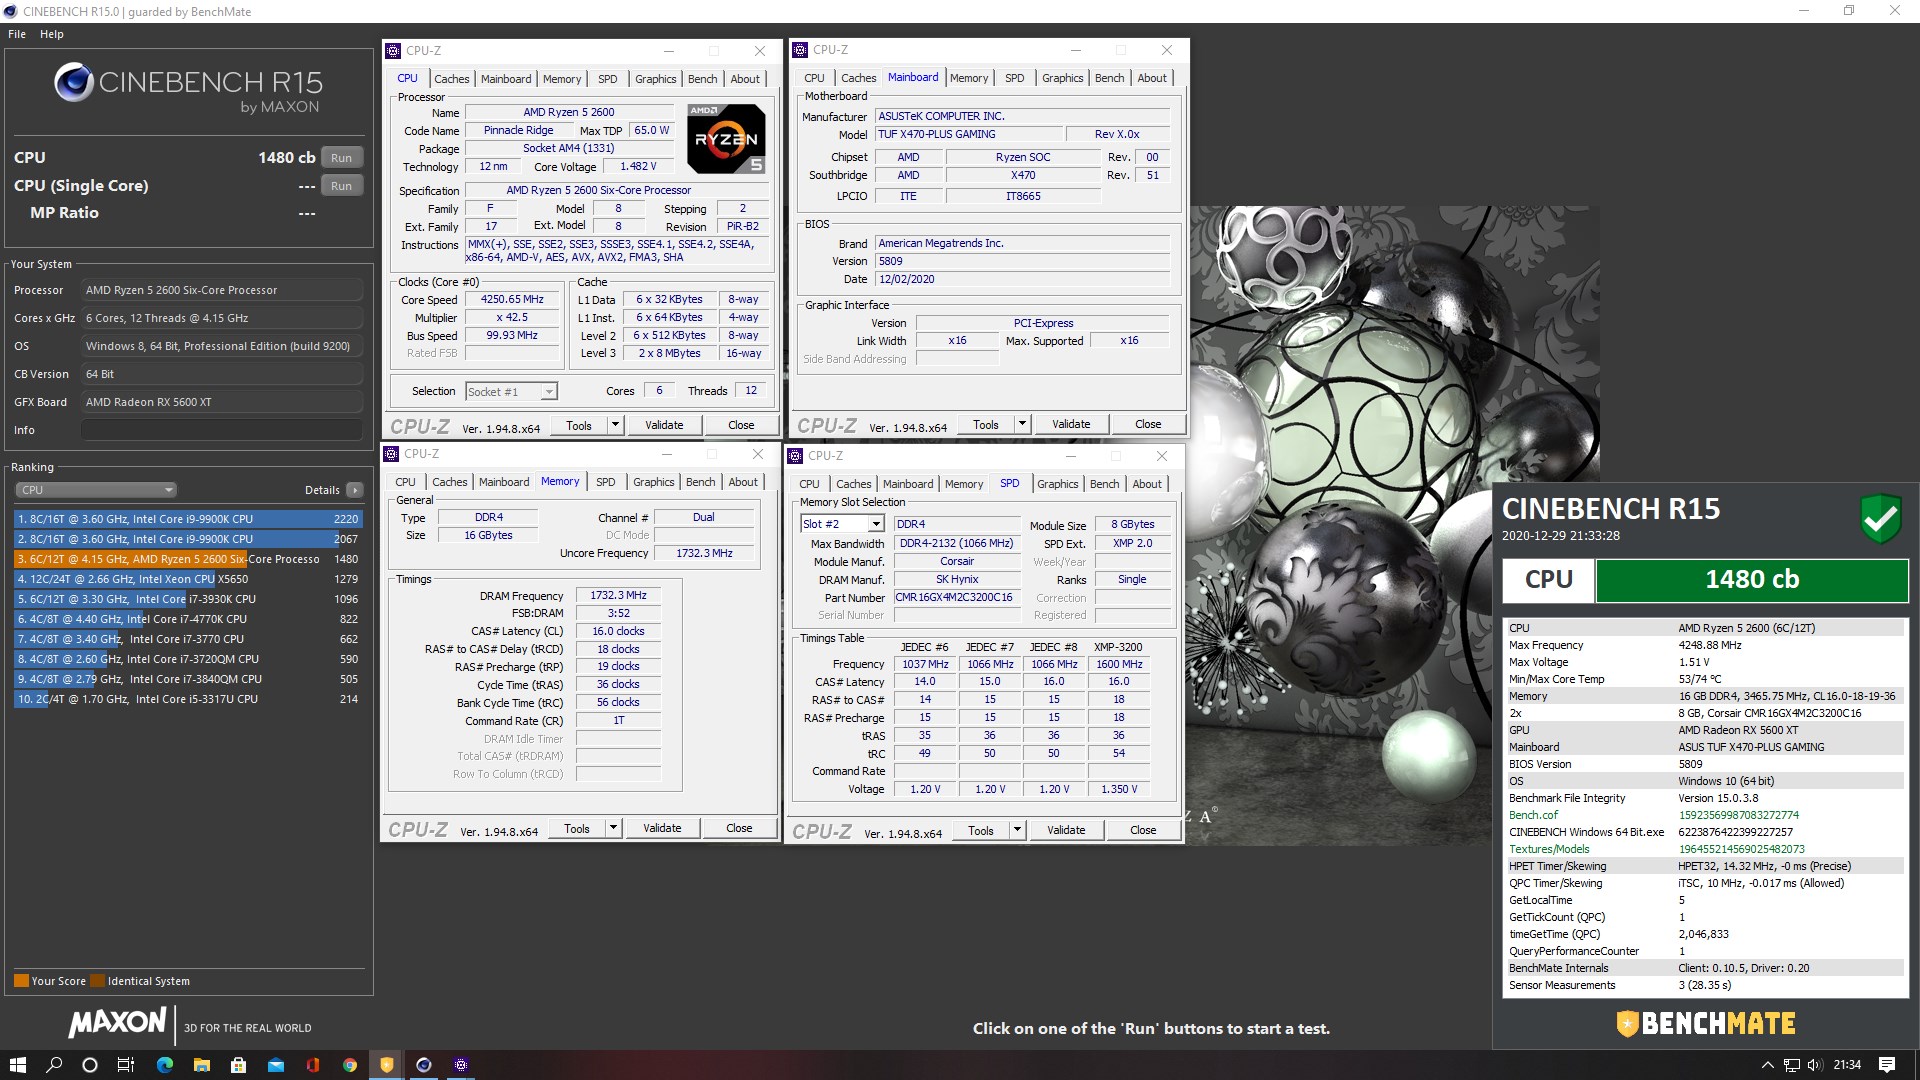Open About tab in CPU-Z SPD window
Viewport: 1920px width, 1080px height.
pyautogui.click(x=1147, y=484)
